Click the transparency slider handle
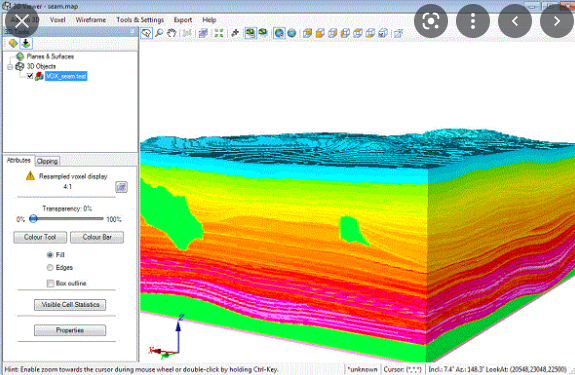The width and height of the screenshot is (575, 375). click(33, 219)
